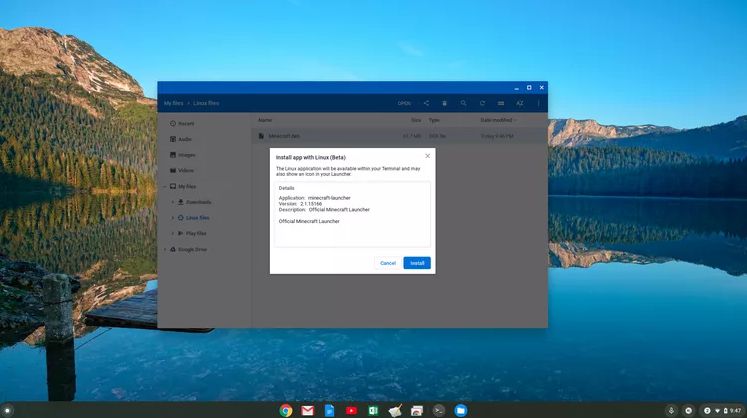Minimize the Files window
The height and width of the screenshot is (418, 747).
[516, 88]
